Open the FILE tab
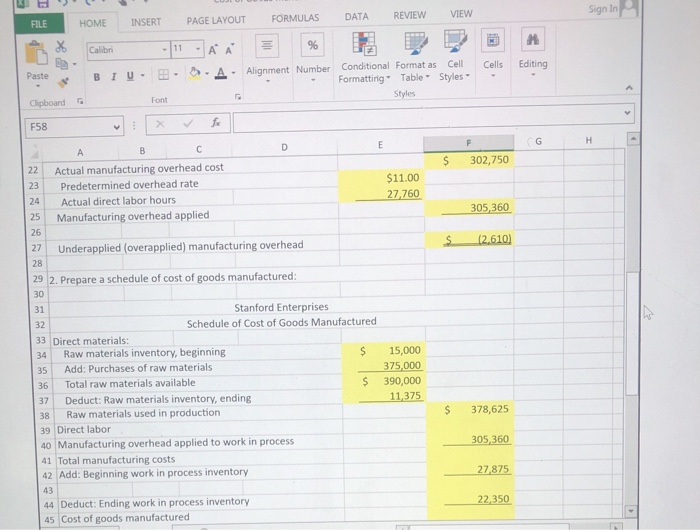The width and height of the screenshot is (700, 530). click(39, 24)
